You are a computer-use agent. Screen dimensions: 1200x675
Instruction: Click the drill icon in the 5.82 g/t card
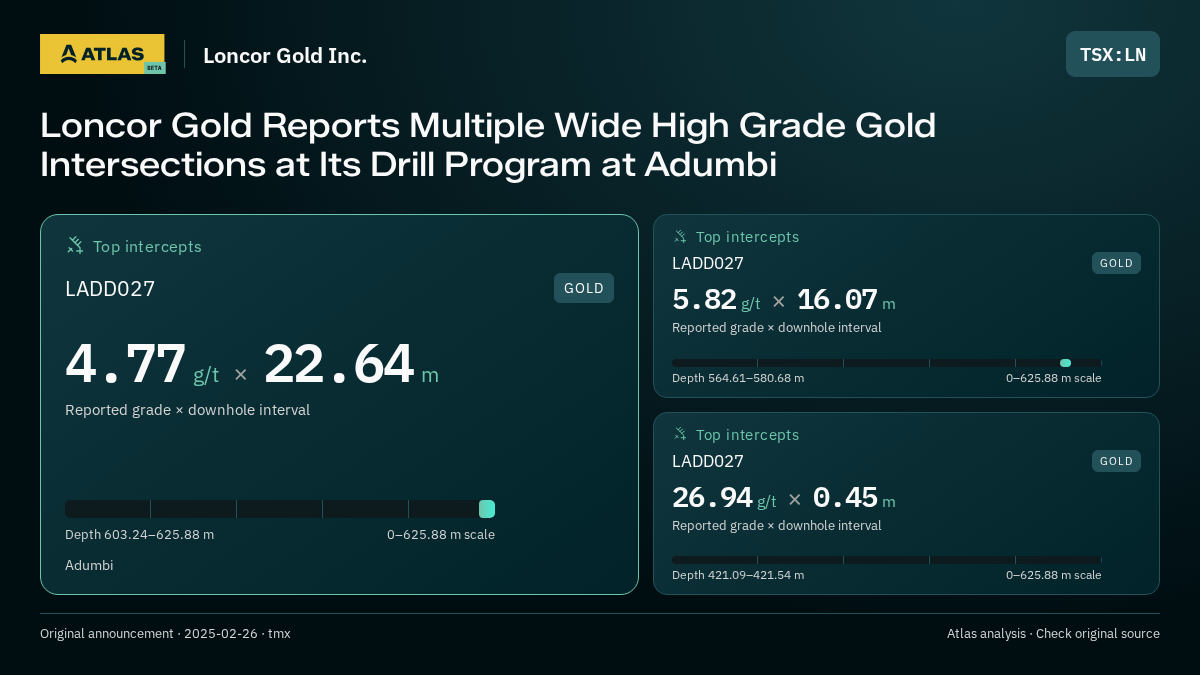(680, 236)
